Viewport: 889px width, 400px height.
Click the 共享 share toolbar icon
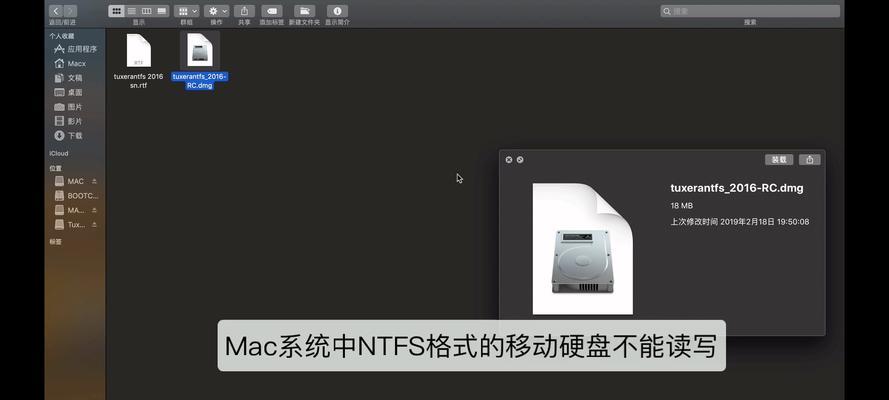[244, 11]
